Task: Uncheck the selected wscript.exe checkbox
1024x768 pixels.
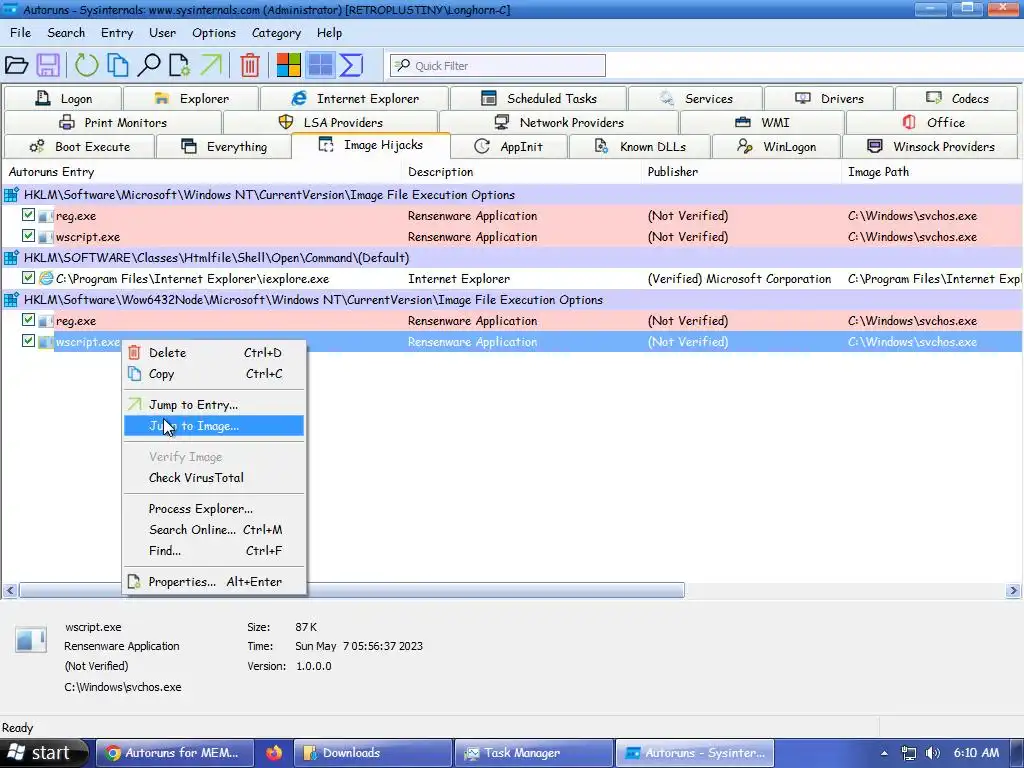Action: click(28, 340)
